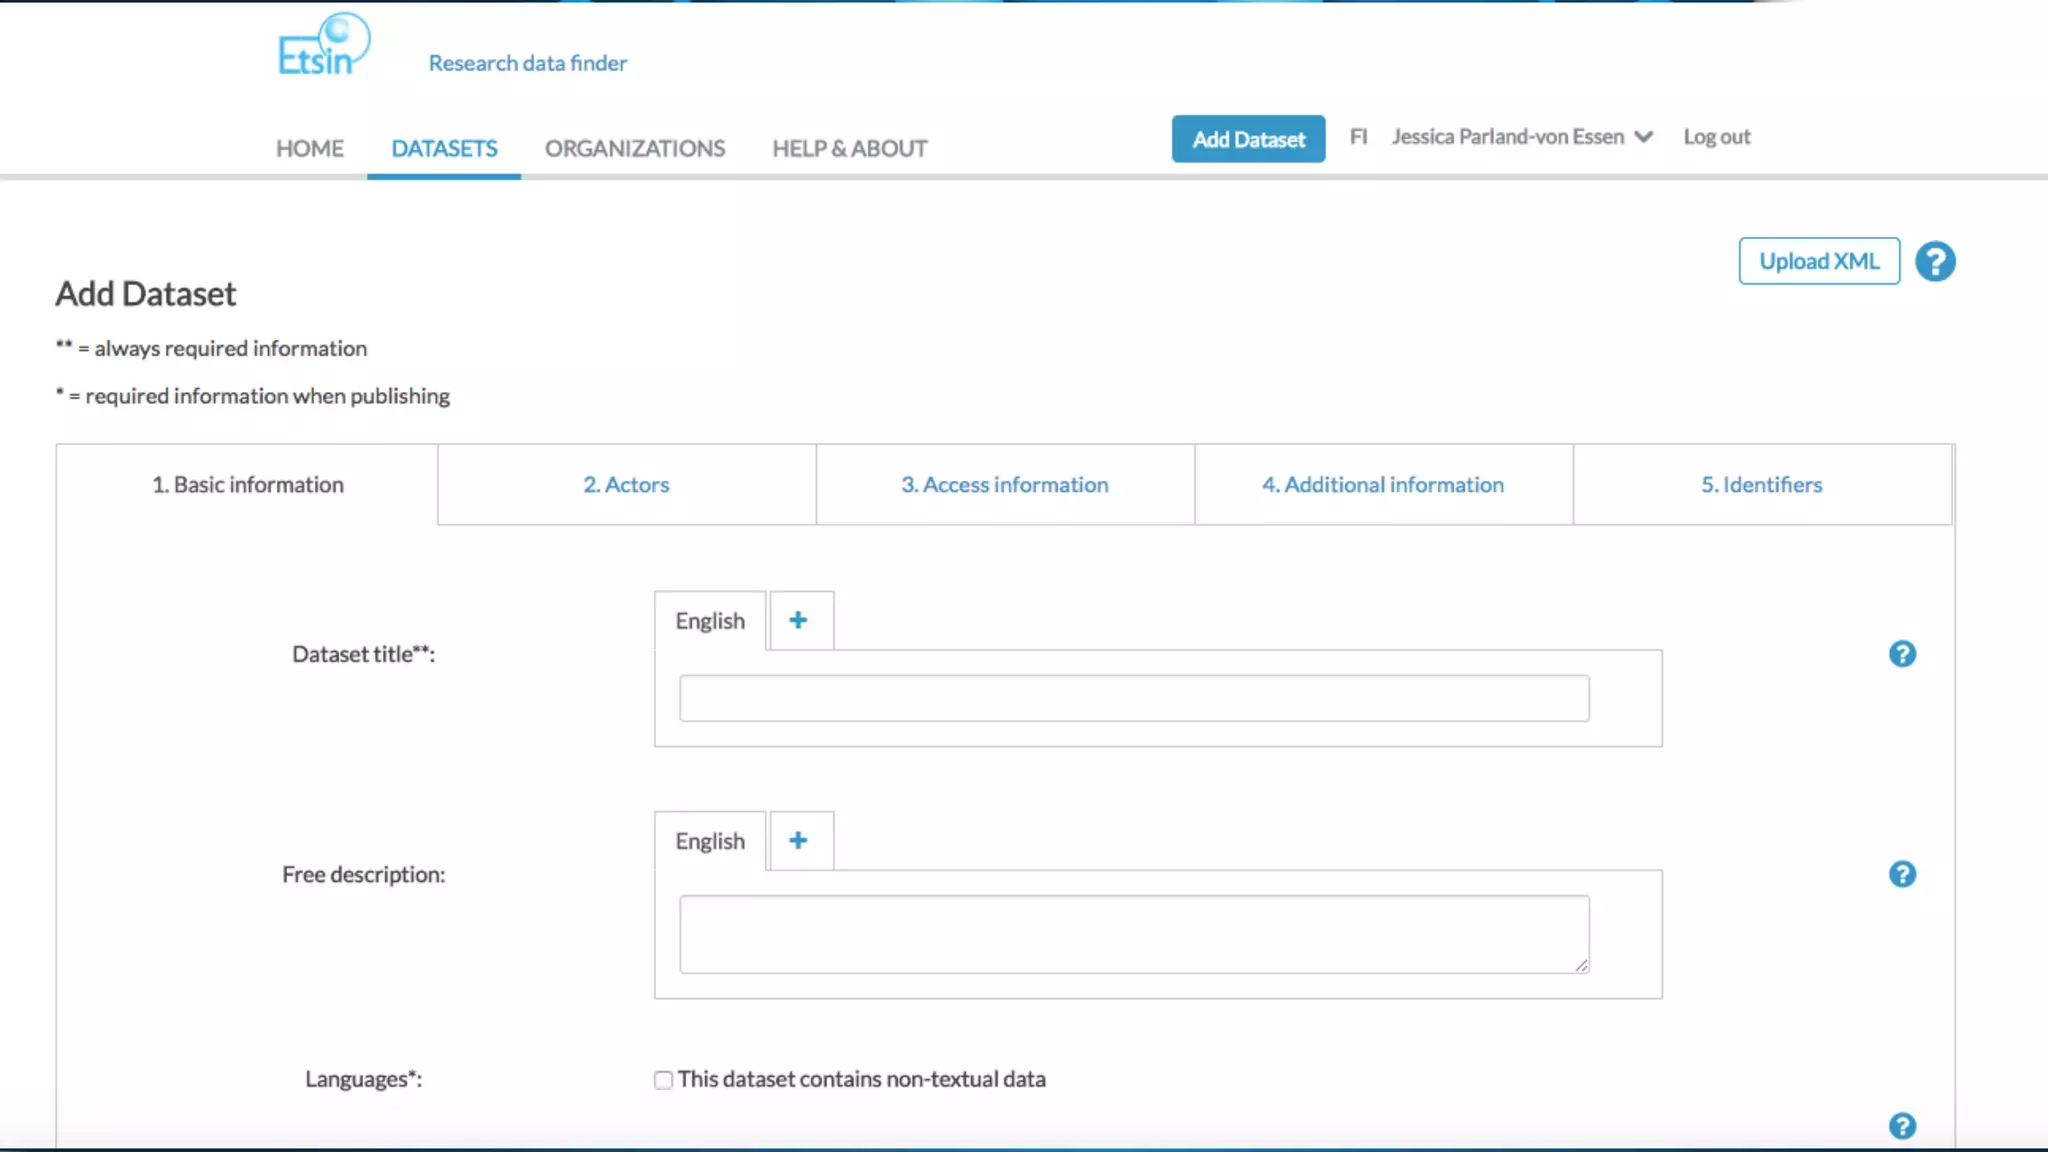This screenshot has height=1152, width=2048.
Task: Check 'This dataset contains non-textual data'
Action: 663,1080
